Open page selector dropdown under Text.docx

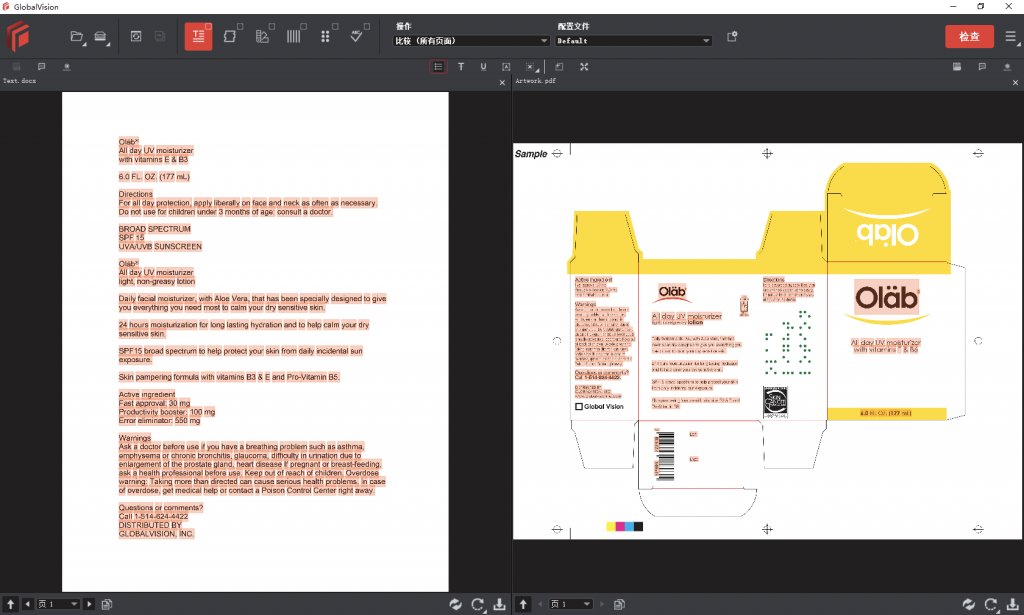click(58, 605)
